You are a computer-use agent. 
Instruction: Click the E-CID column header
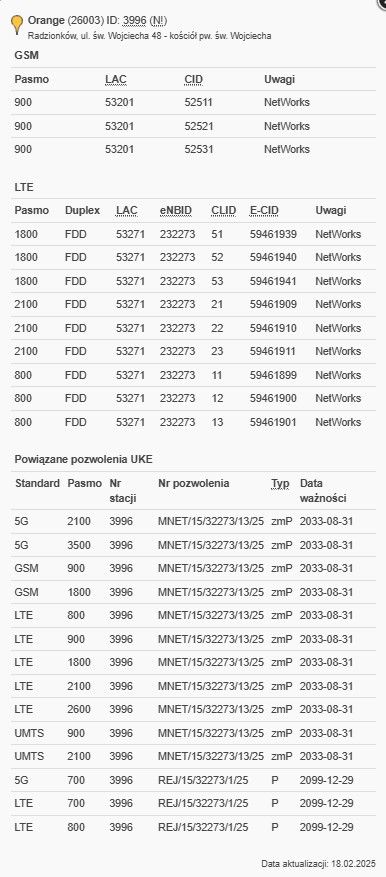tap(264, 210)
